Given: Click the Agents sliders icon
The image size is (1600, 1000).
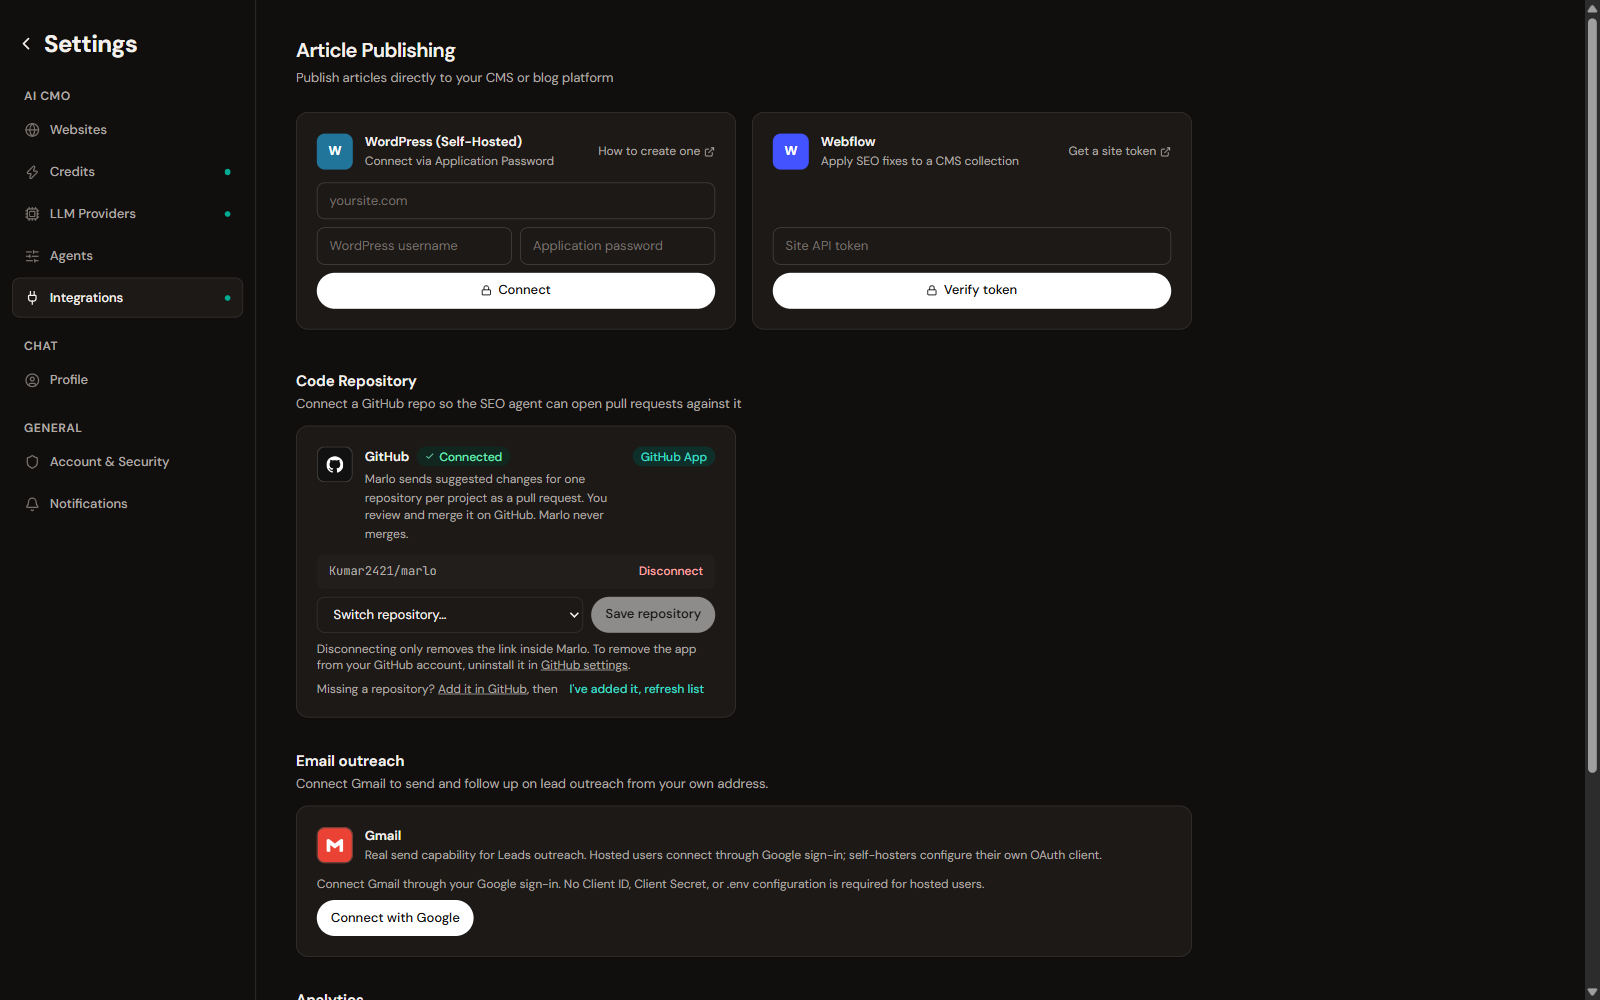Looking at the screenshot, I should 32,256.
